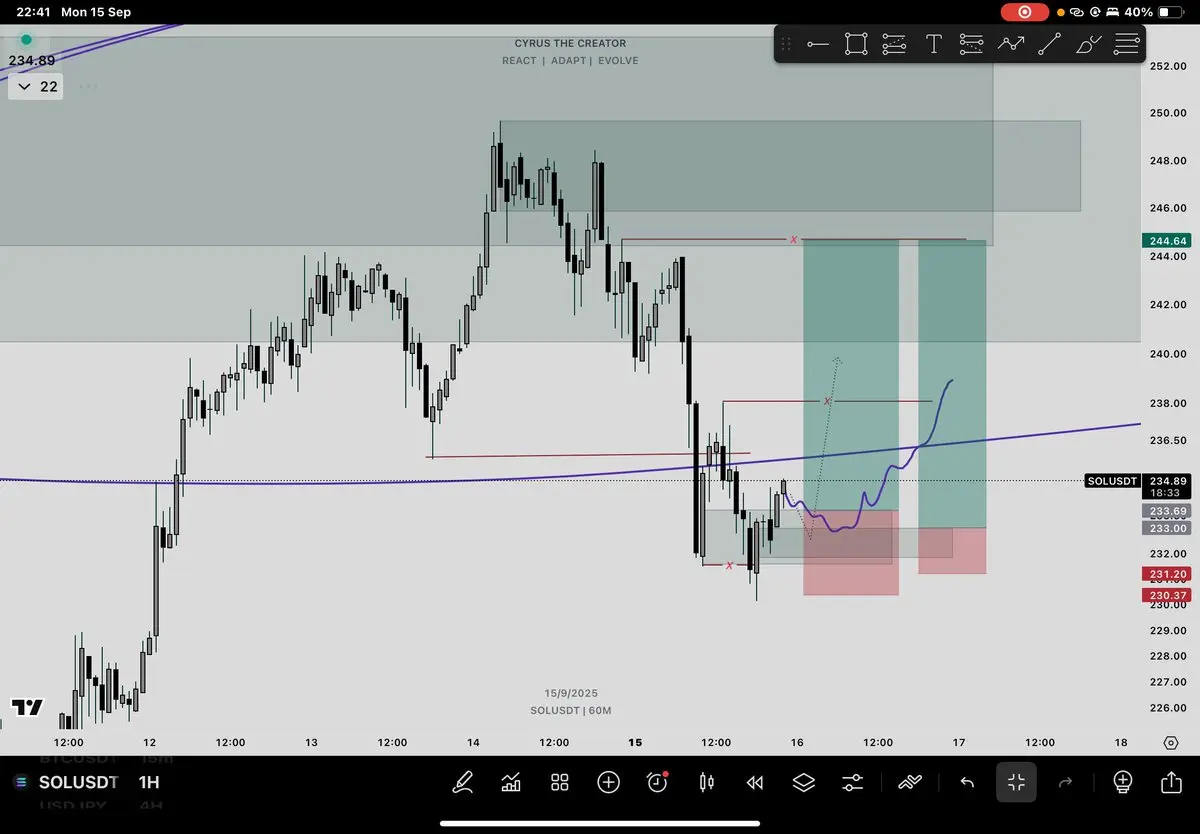Open the indicators panel

tap(511, 782)
